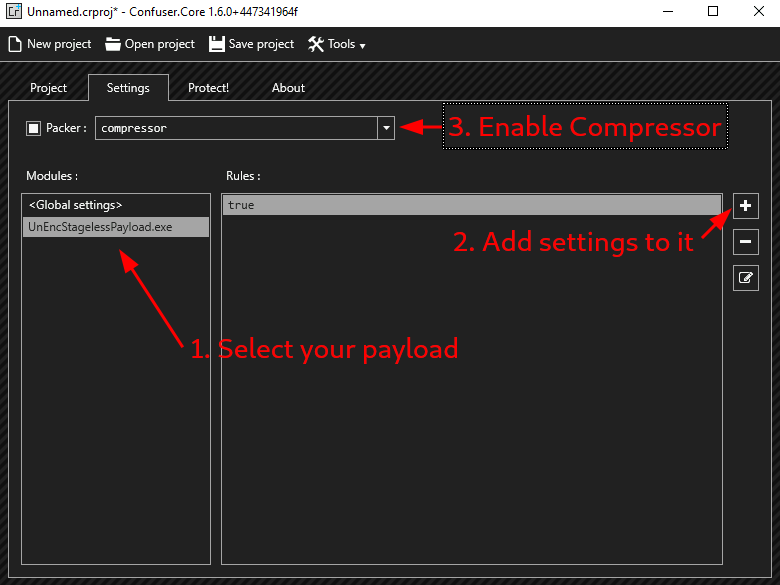780x585 pixels.
Task: Click the Save project floppy disk icon
Action: pyautogui.click(x=216, y=44)
